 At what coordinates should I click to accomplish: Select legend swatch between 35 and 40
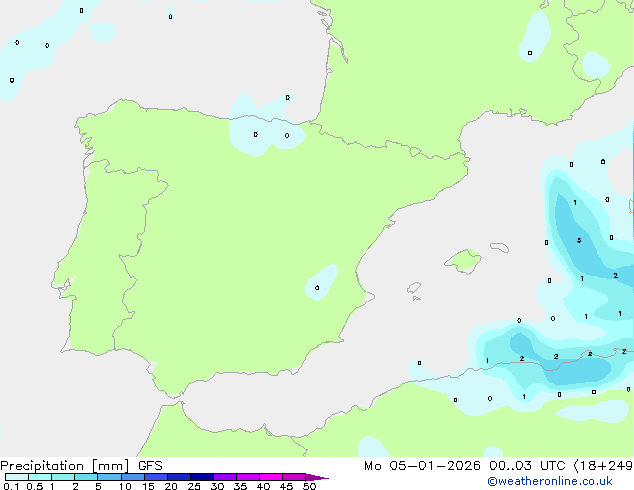click(x=248, y=477)
